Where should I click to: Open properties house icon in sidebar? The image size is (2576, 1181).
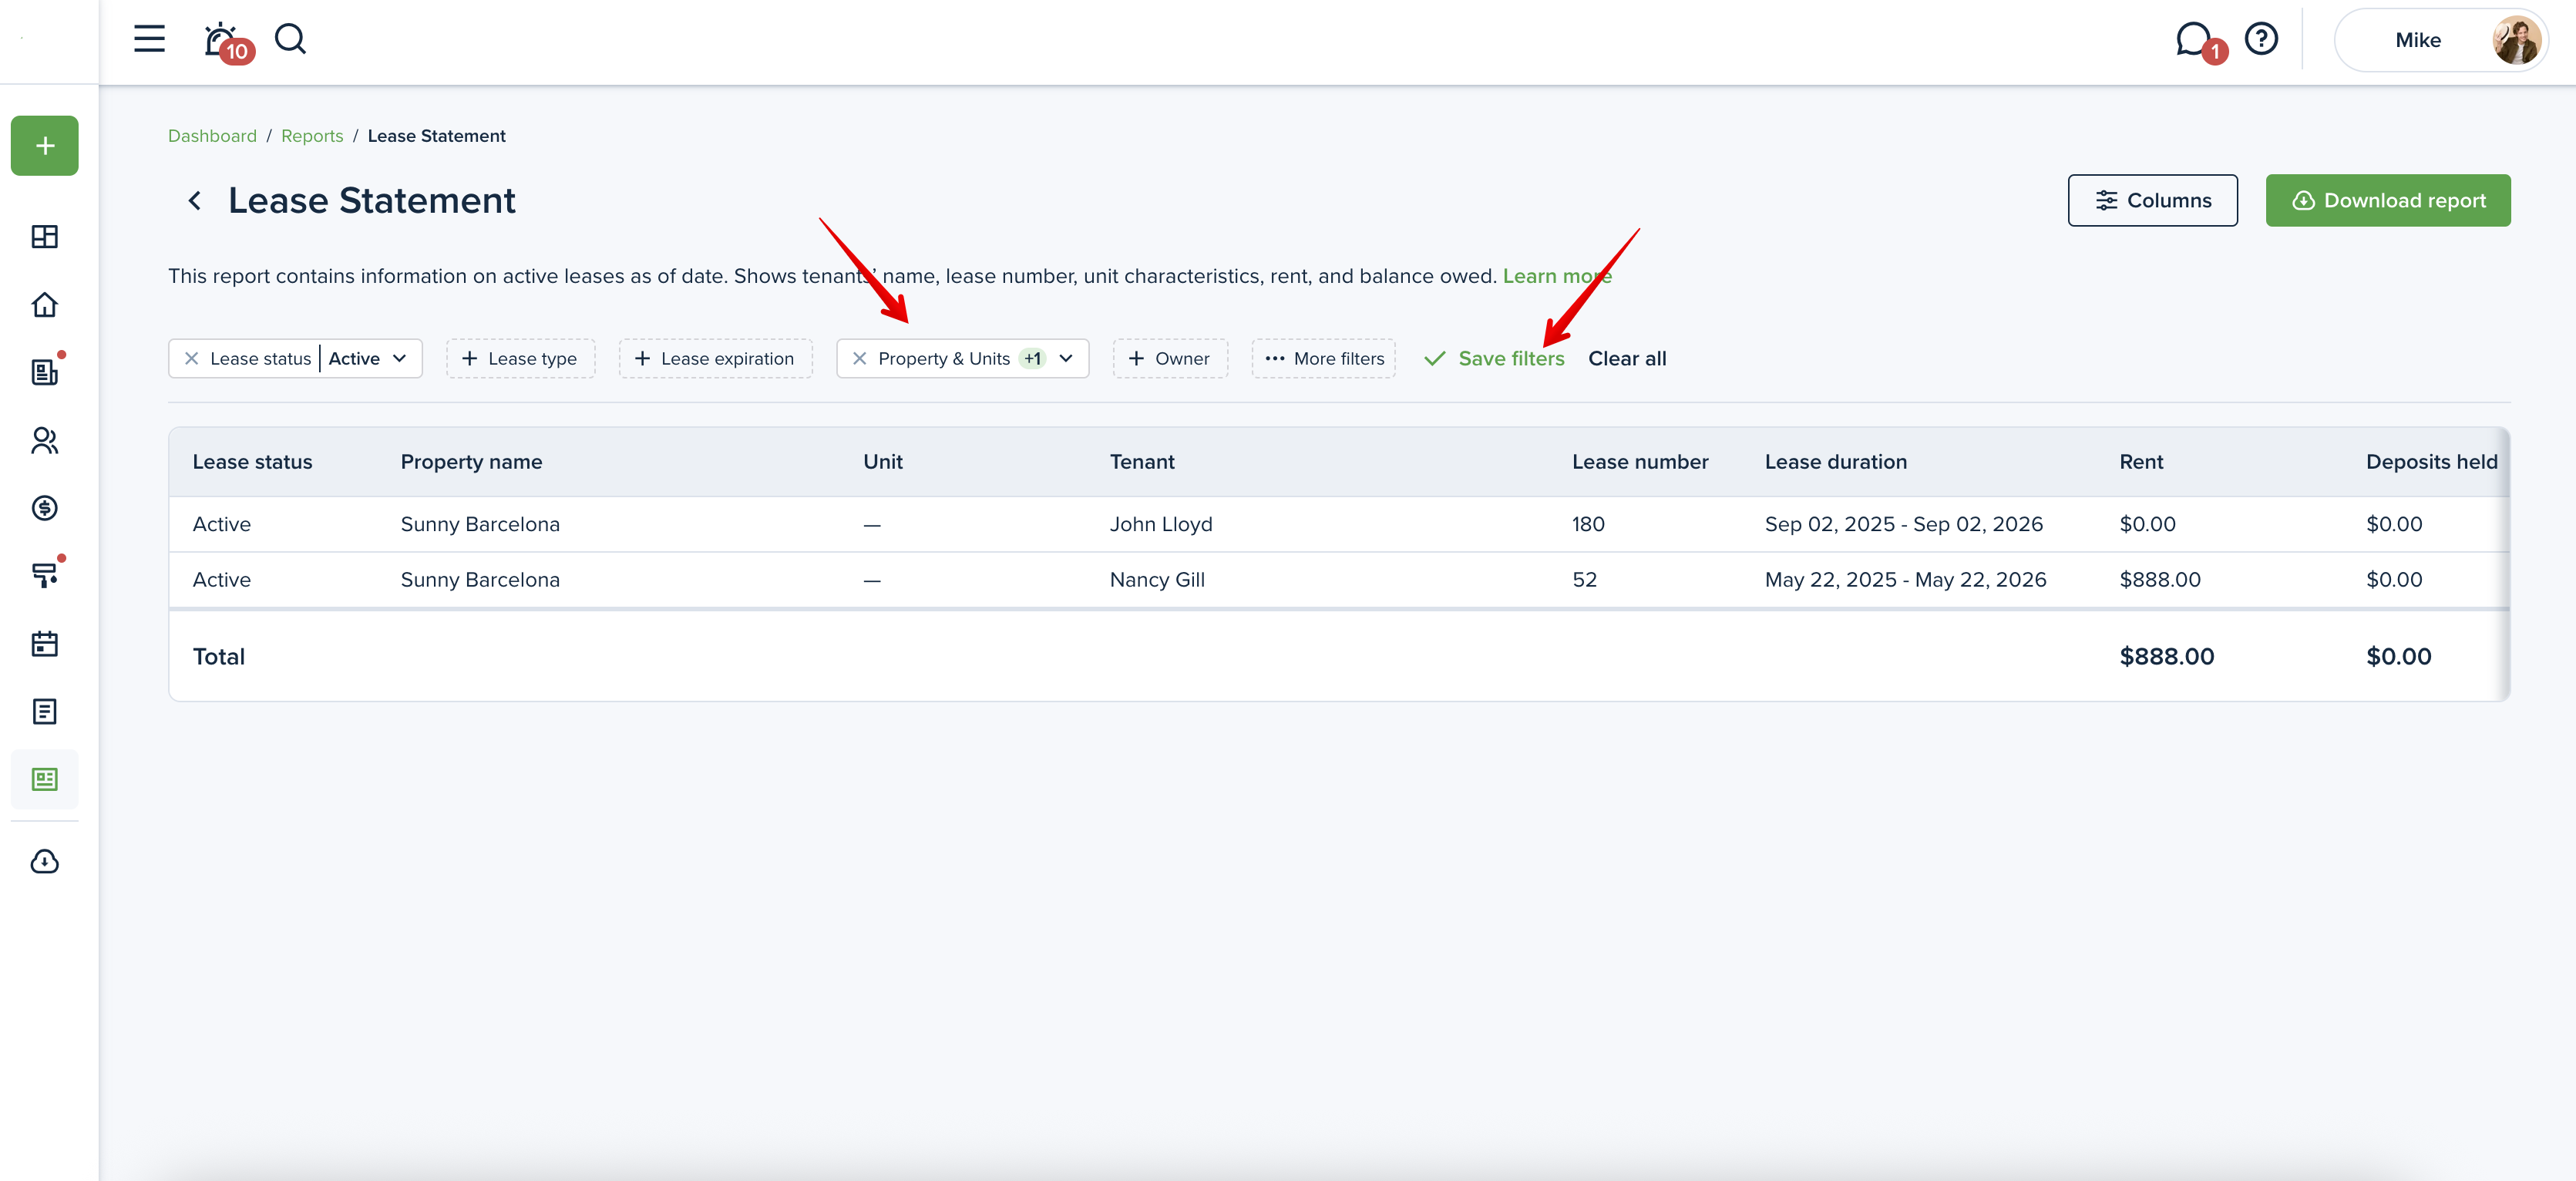(45, 305)
